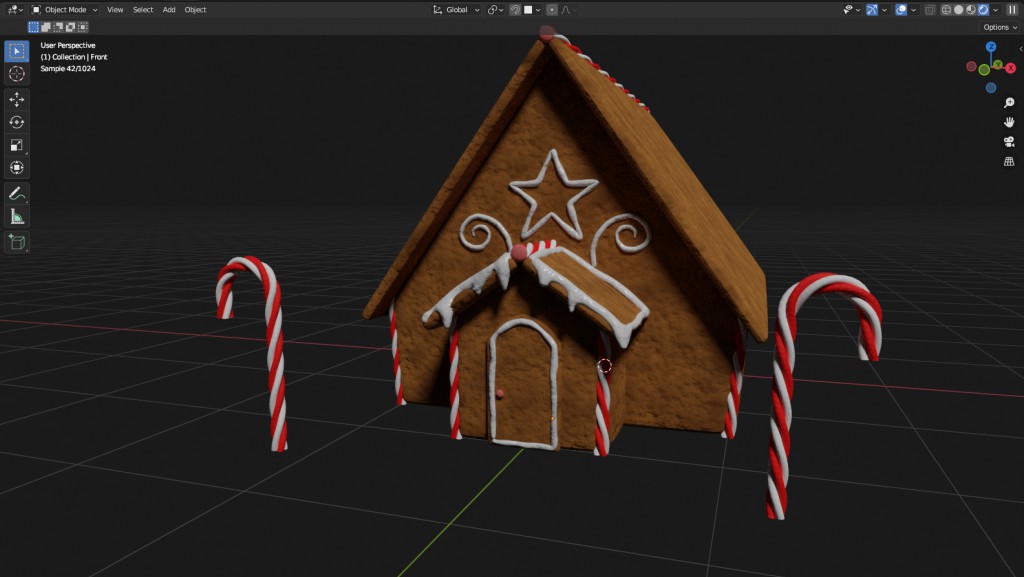Open the Add menu
Viewport: 1024px width, 577px height.
pos(169,10)
